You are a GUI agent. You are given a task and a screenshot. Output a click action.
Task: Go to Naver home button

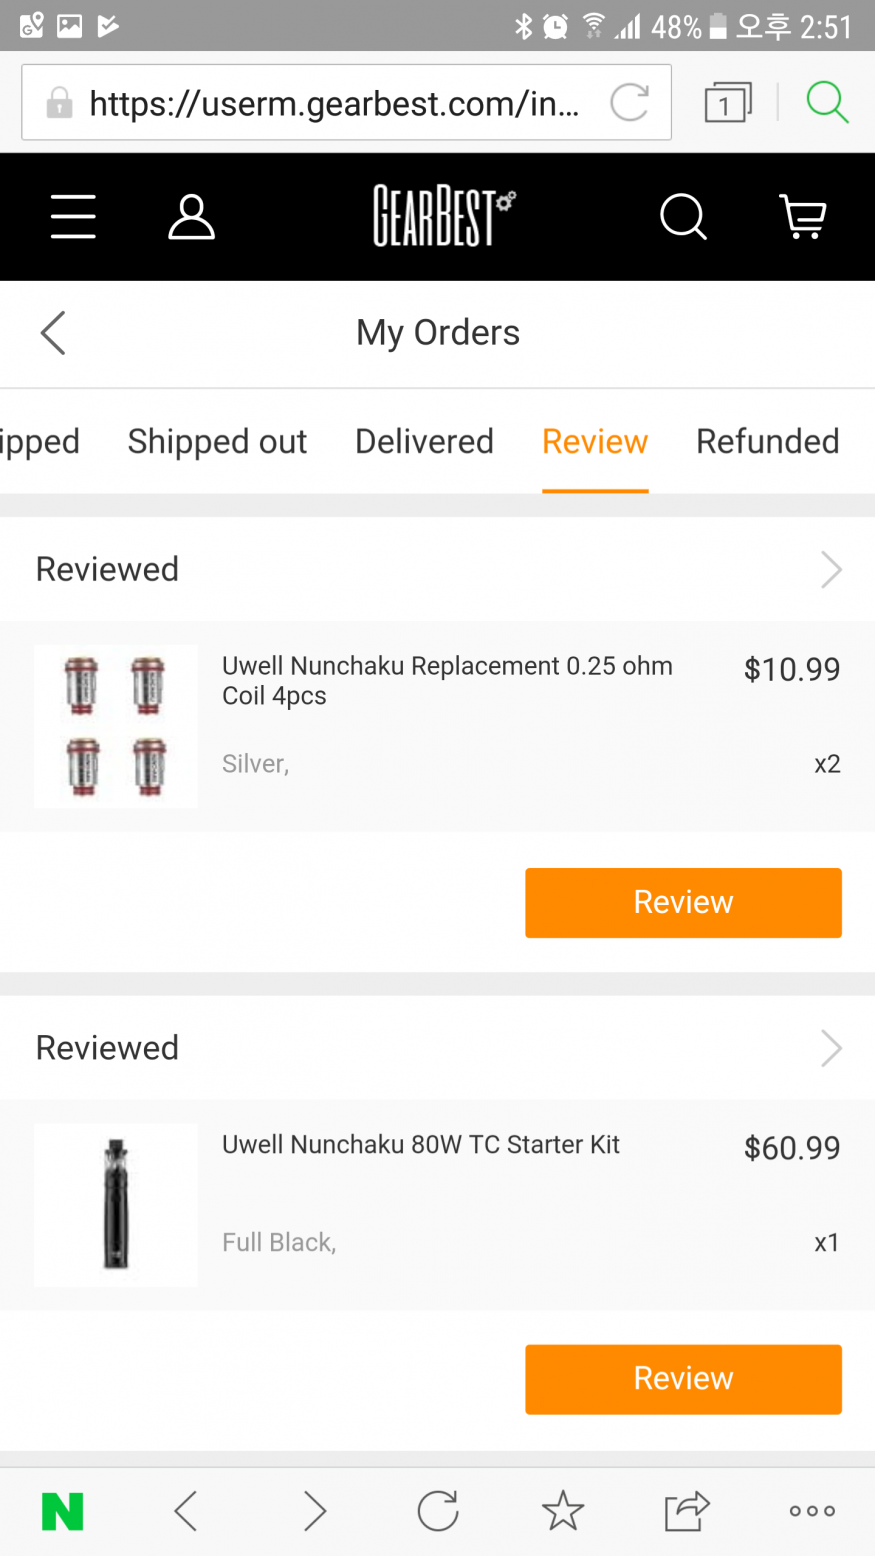62,1511
